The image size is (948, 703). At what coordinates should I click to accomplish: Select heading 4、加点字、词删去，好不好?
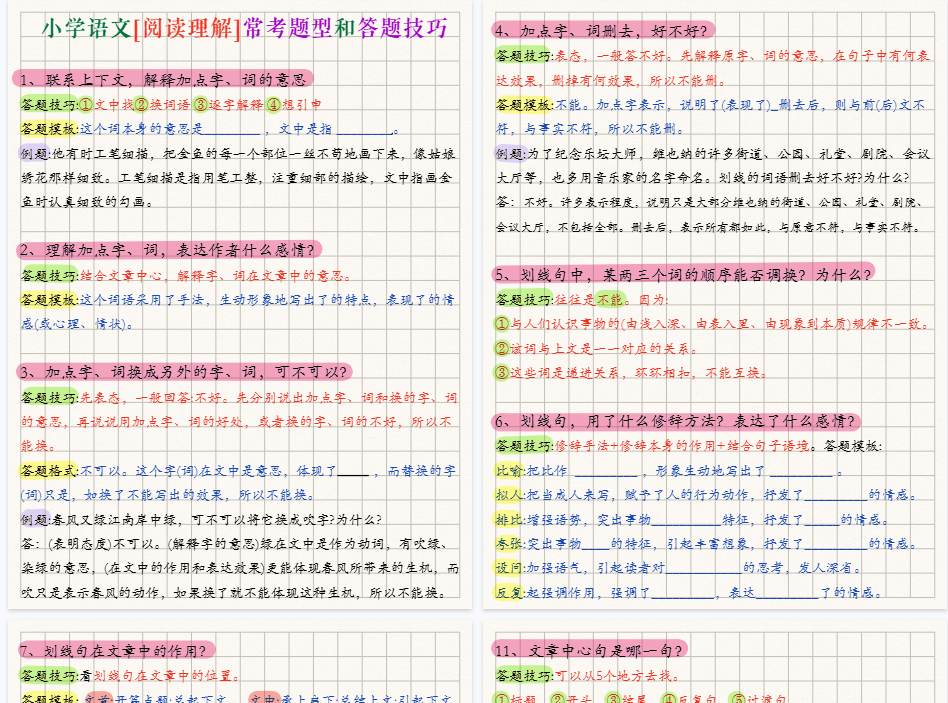(x=603, y=31)
